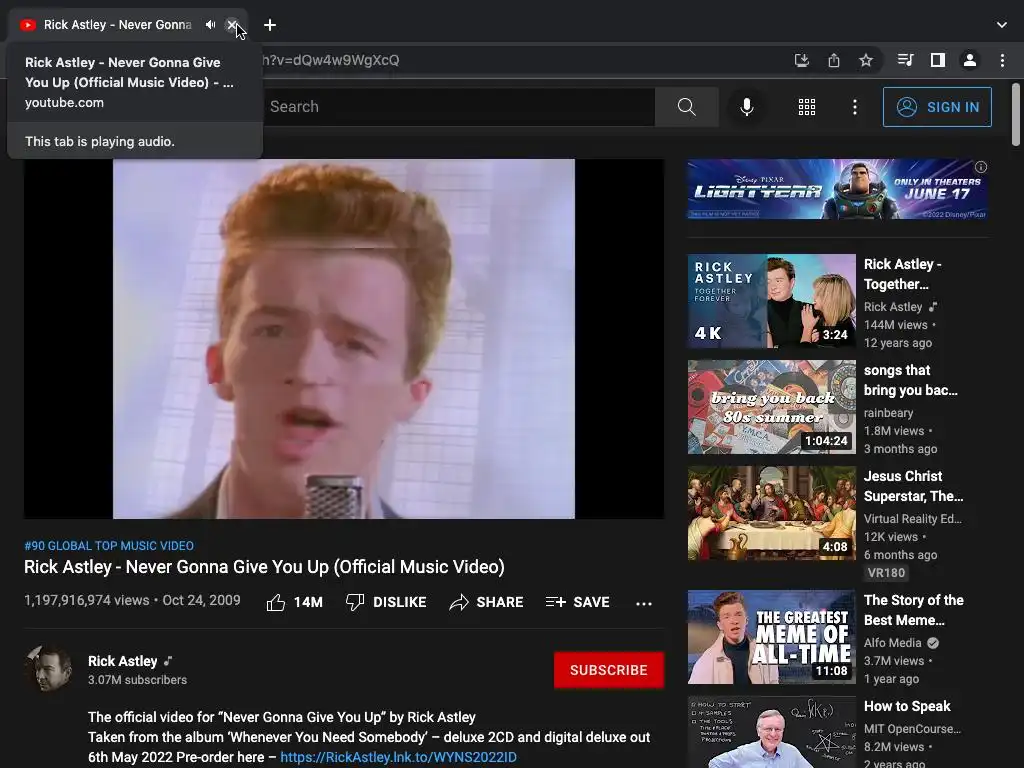Viewport: 1024px width, 768px height.
Task: Click the VR180 badge
Action: pos(886,573)
